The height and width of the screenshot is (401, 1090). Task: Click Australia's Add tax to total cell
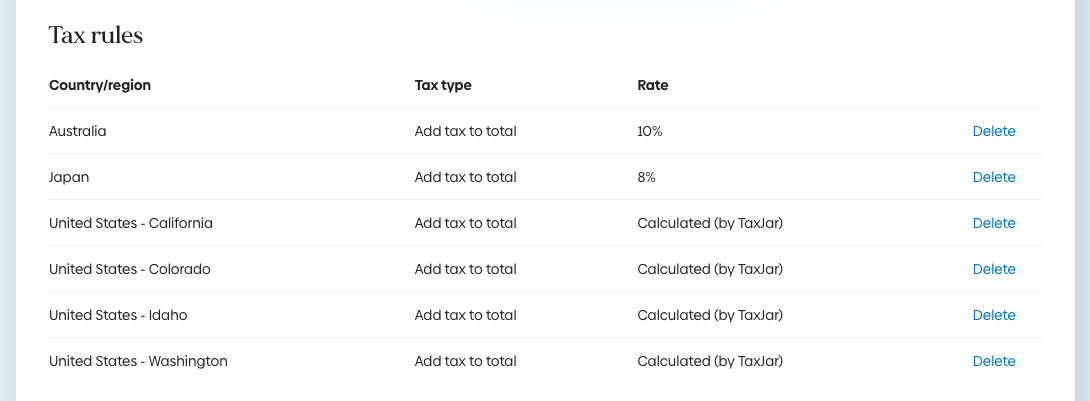click(465, 131)
